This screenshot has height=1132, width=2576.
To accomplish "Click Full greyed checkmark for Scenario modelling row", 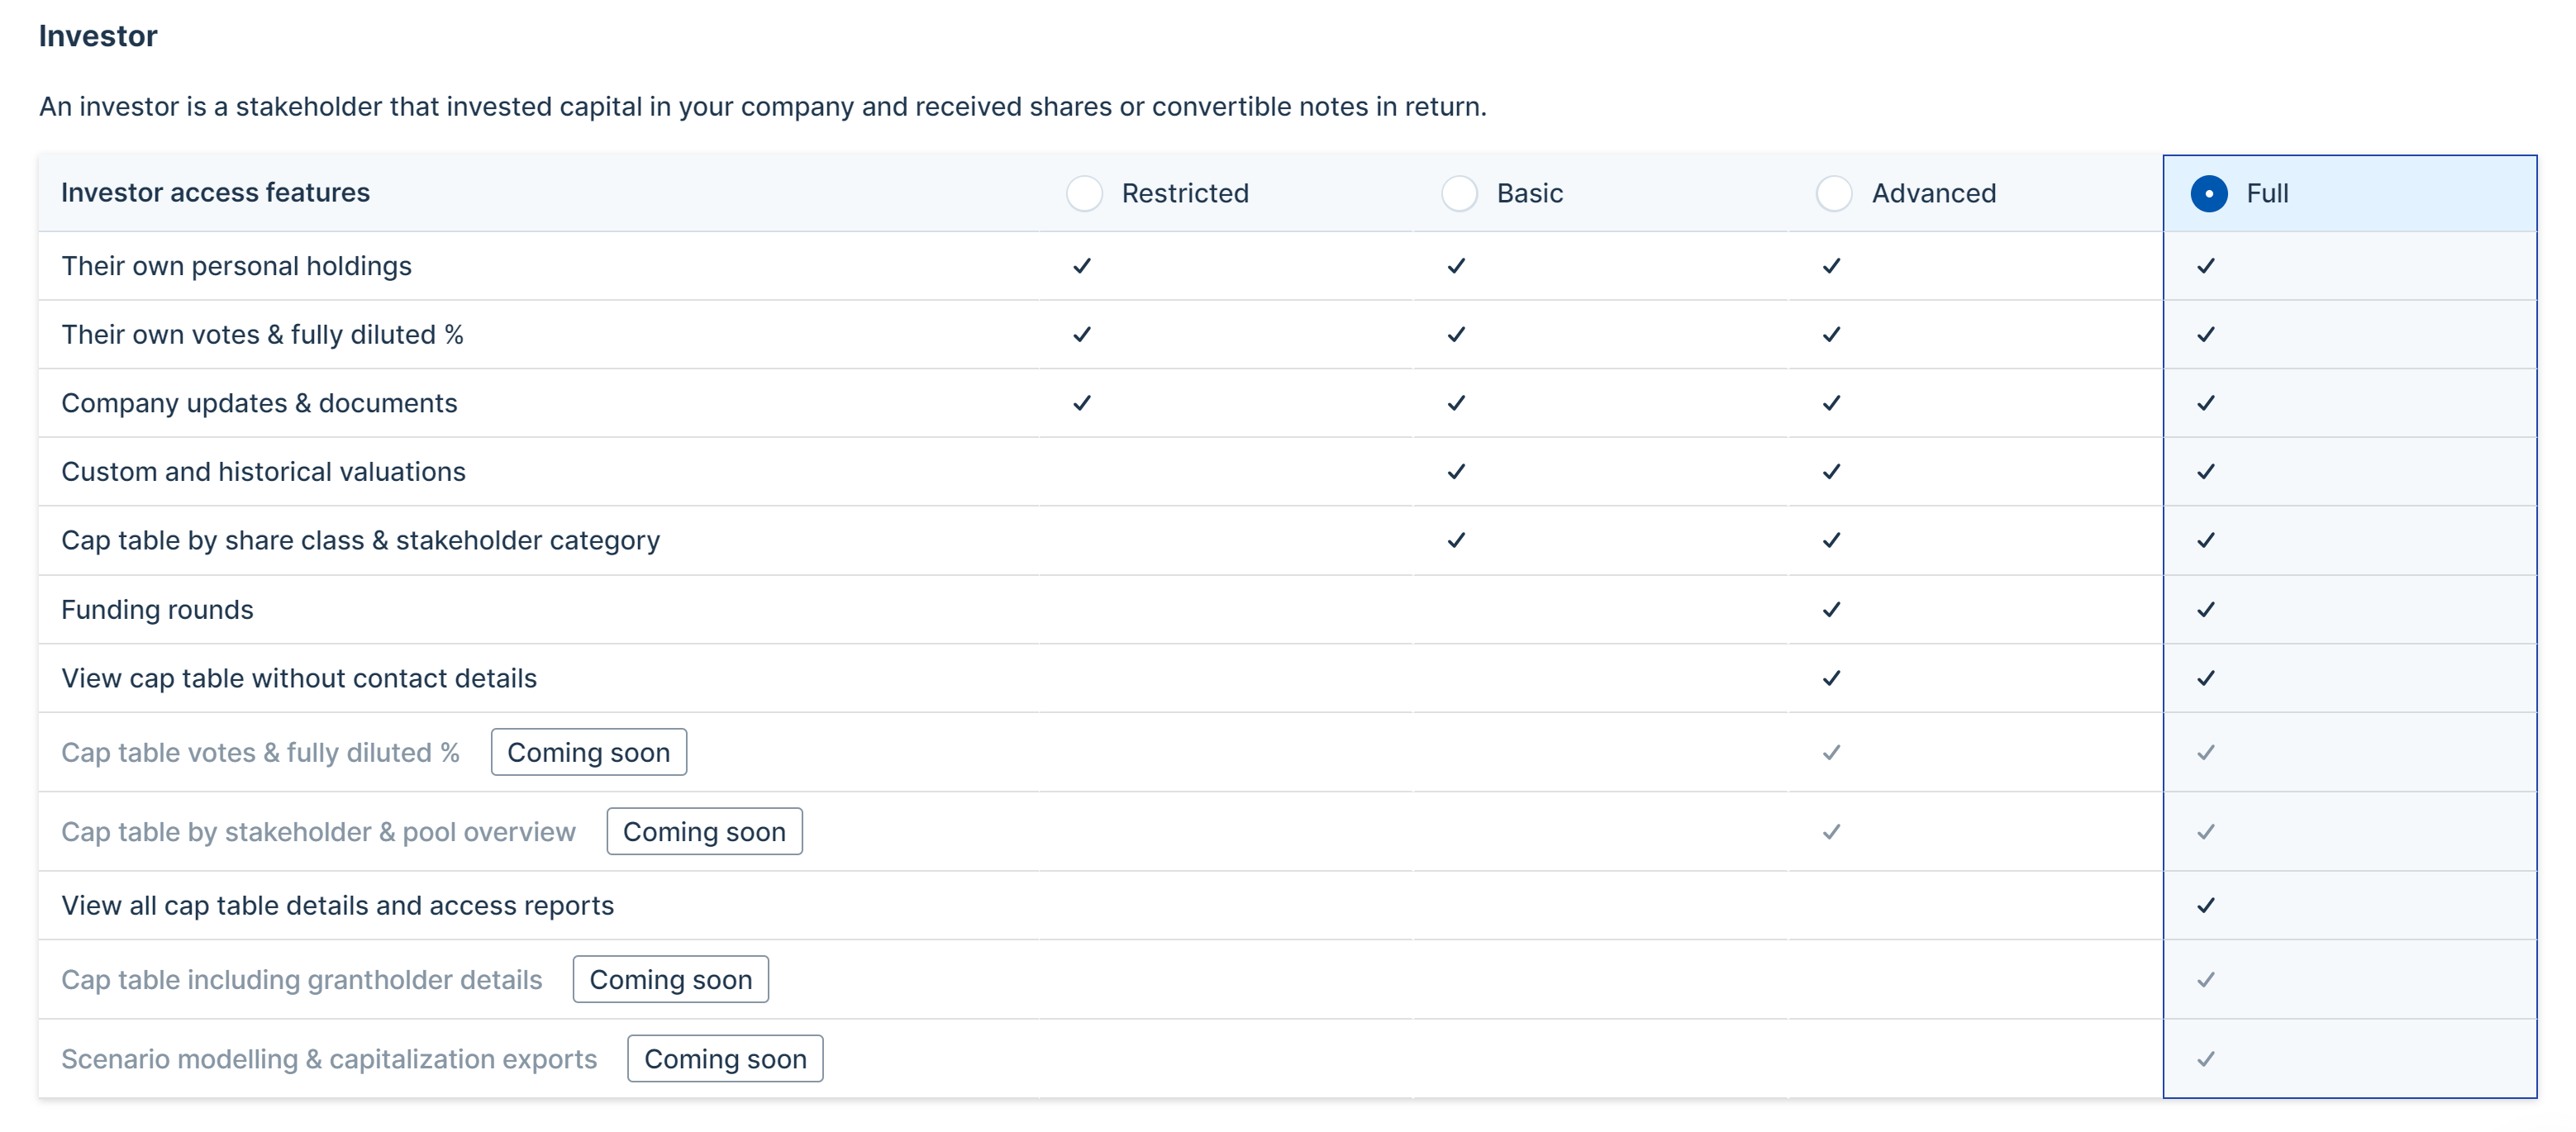I will (2207, 1058).
